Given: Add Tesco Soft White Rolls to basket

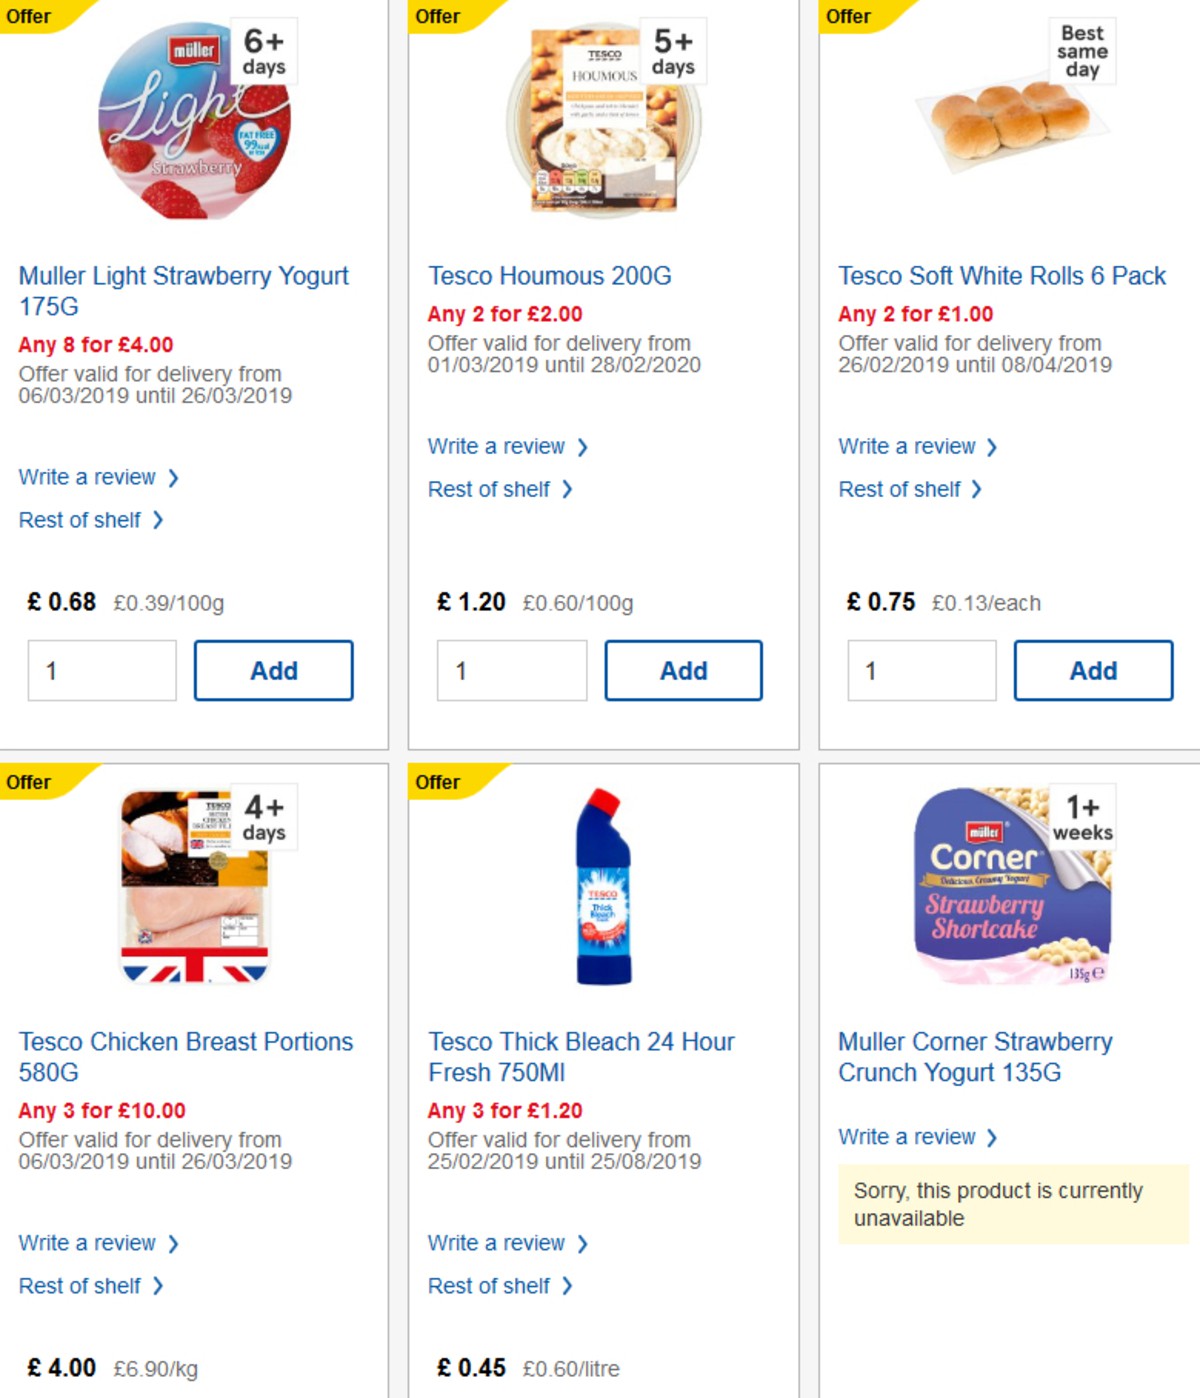Looking at the screenshot, I should click(x=1094, y=670).
